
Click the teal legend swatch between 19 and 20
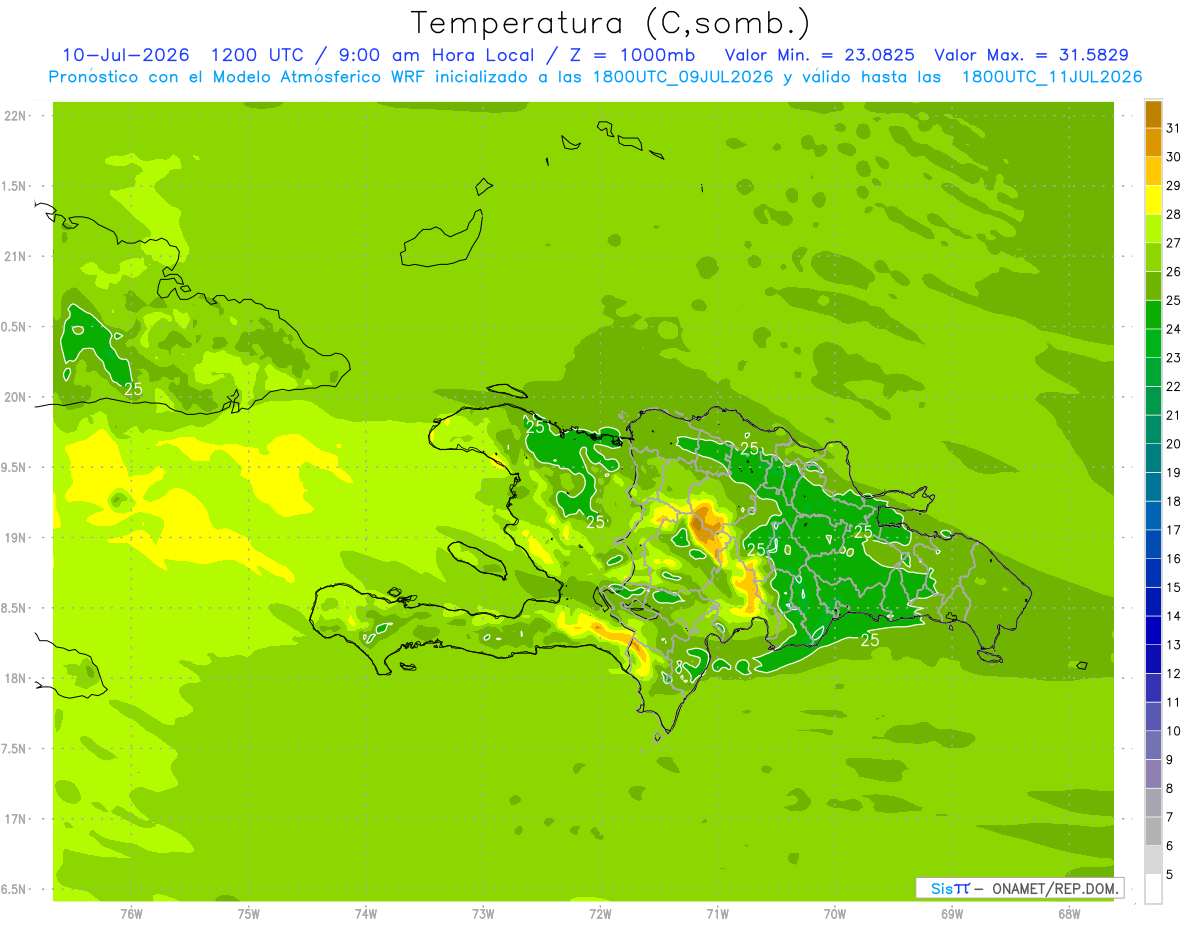1153,459
